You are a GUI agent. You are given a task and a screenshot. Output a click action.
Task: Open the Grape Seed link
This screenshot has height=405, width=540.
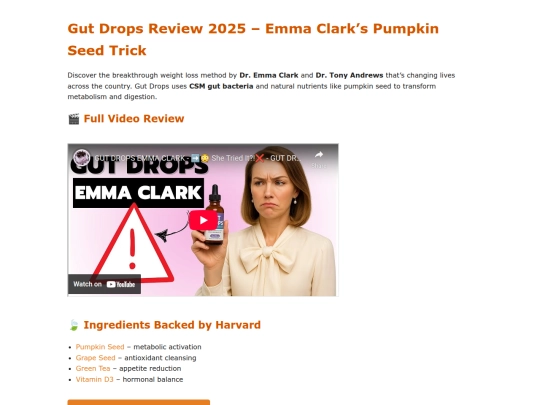(95, 358)
